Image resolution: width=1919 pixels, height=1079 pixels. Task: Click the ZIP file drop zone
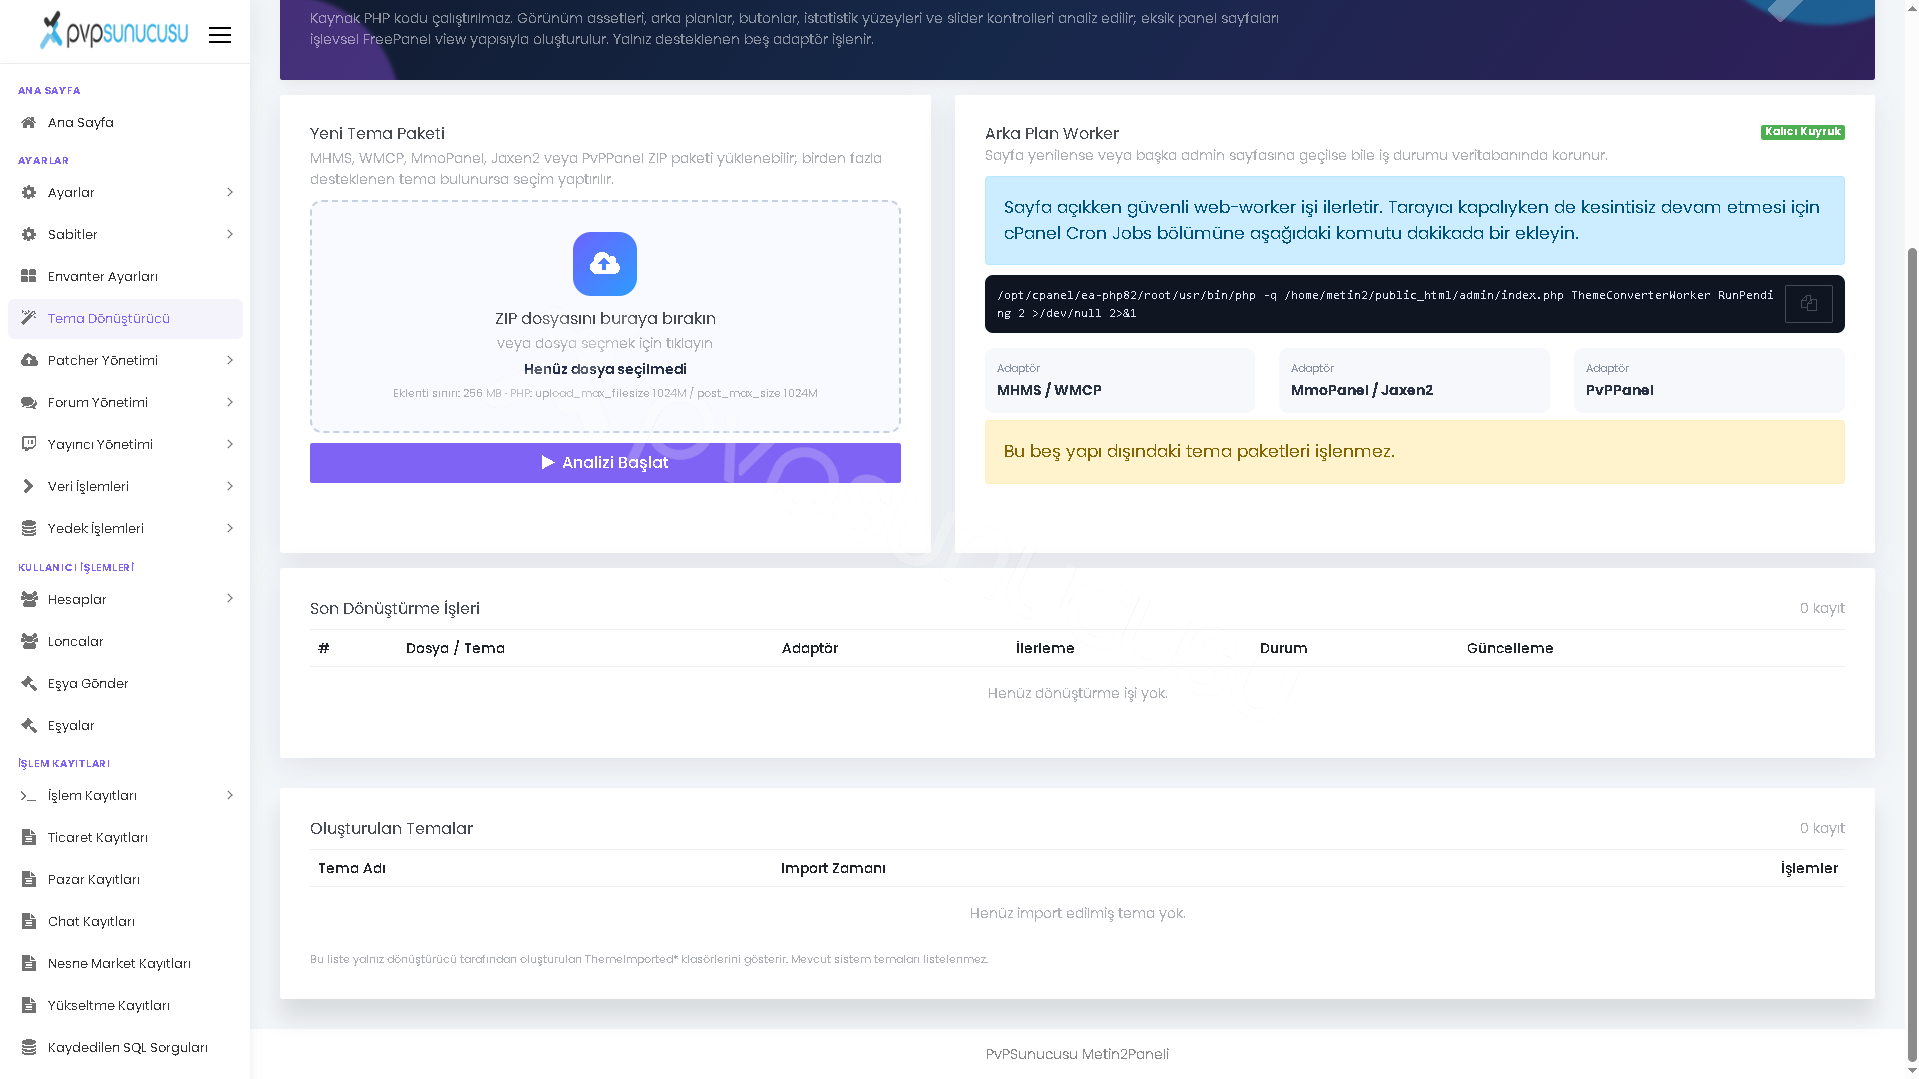coord(605,317)
